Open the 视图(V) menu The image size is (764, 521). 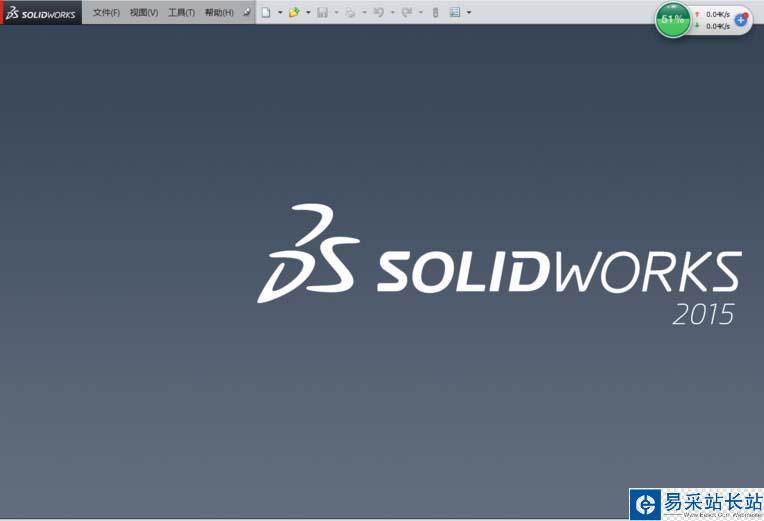(x=144, y=13)
